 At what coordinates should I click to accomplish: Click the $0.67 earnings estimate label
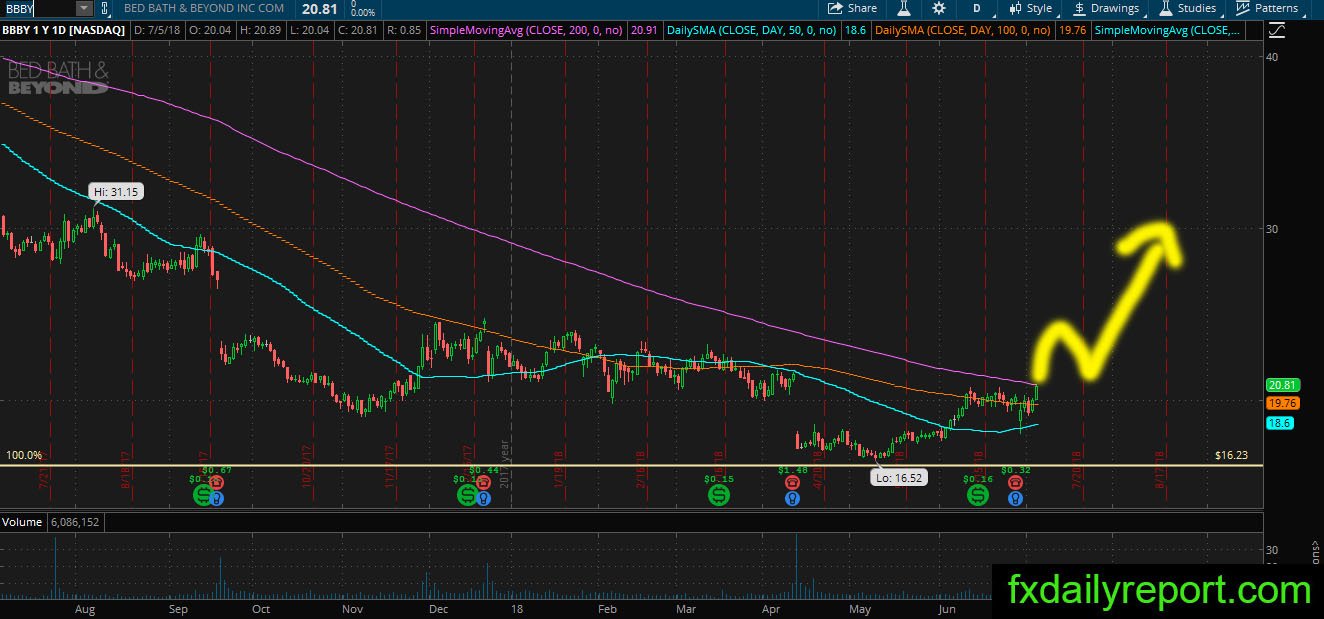[x=216, y=469]
